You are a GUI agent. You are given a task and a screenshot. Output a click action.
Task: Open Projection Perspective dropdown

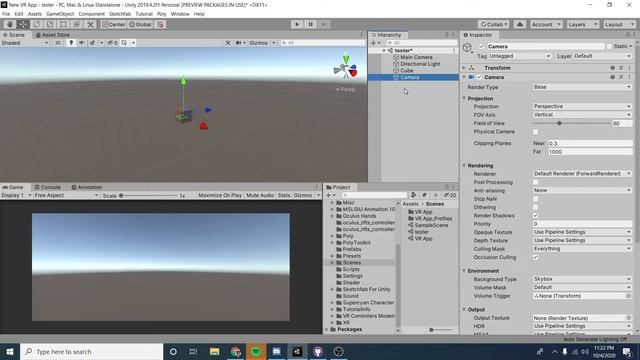(582, 107)
